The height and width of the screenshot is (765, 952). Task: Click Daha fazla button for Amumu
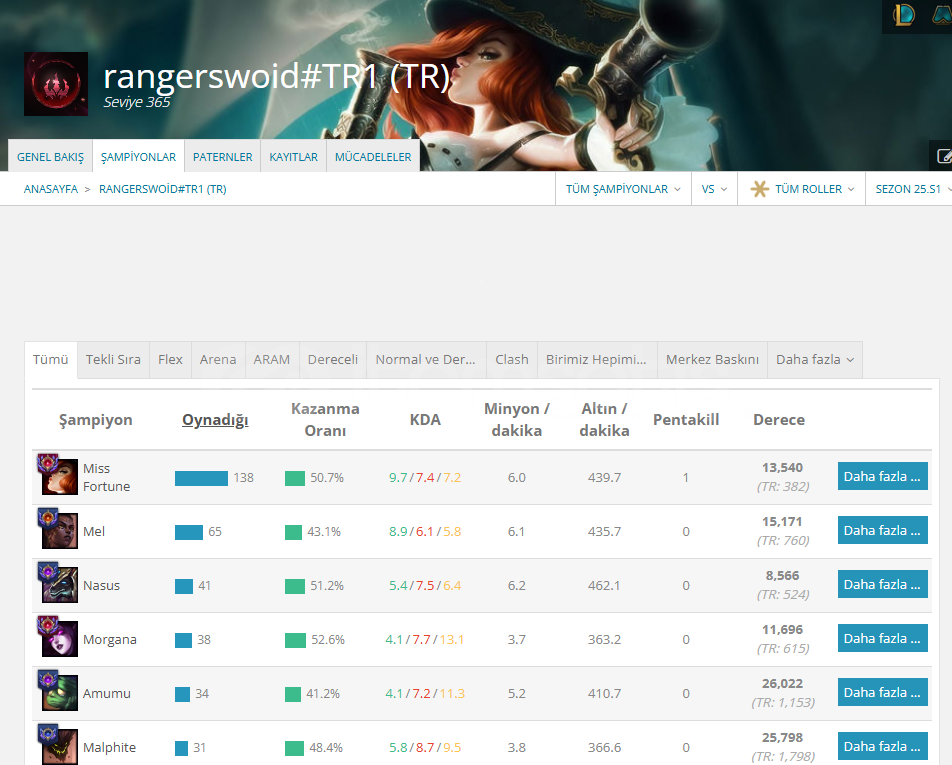pos(883,693)
